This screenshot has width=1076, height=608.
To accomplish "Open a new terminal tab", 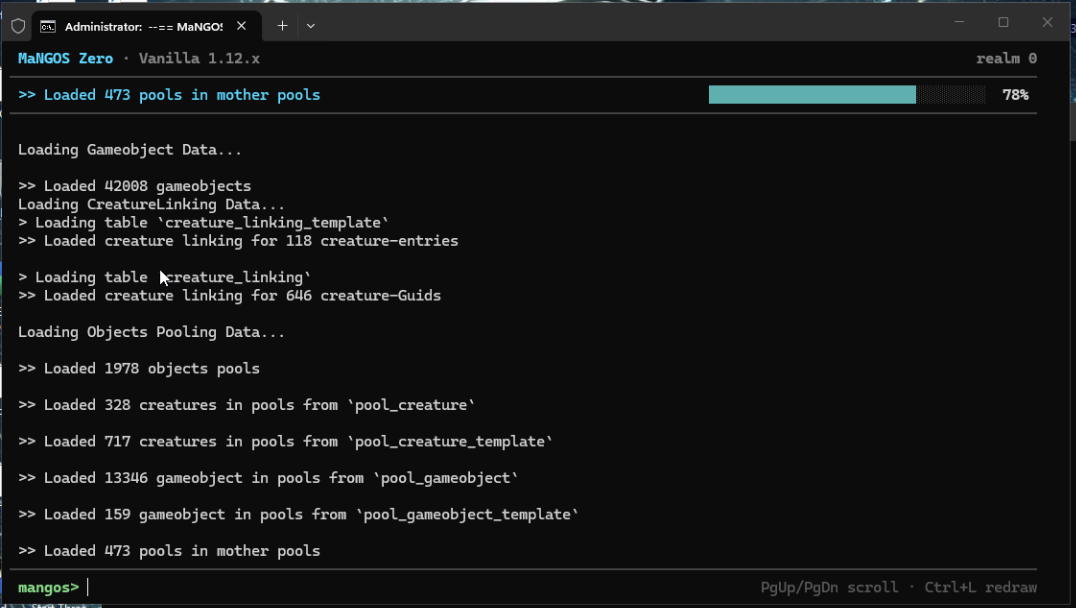I will [282, 26].
